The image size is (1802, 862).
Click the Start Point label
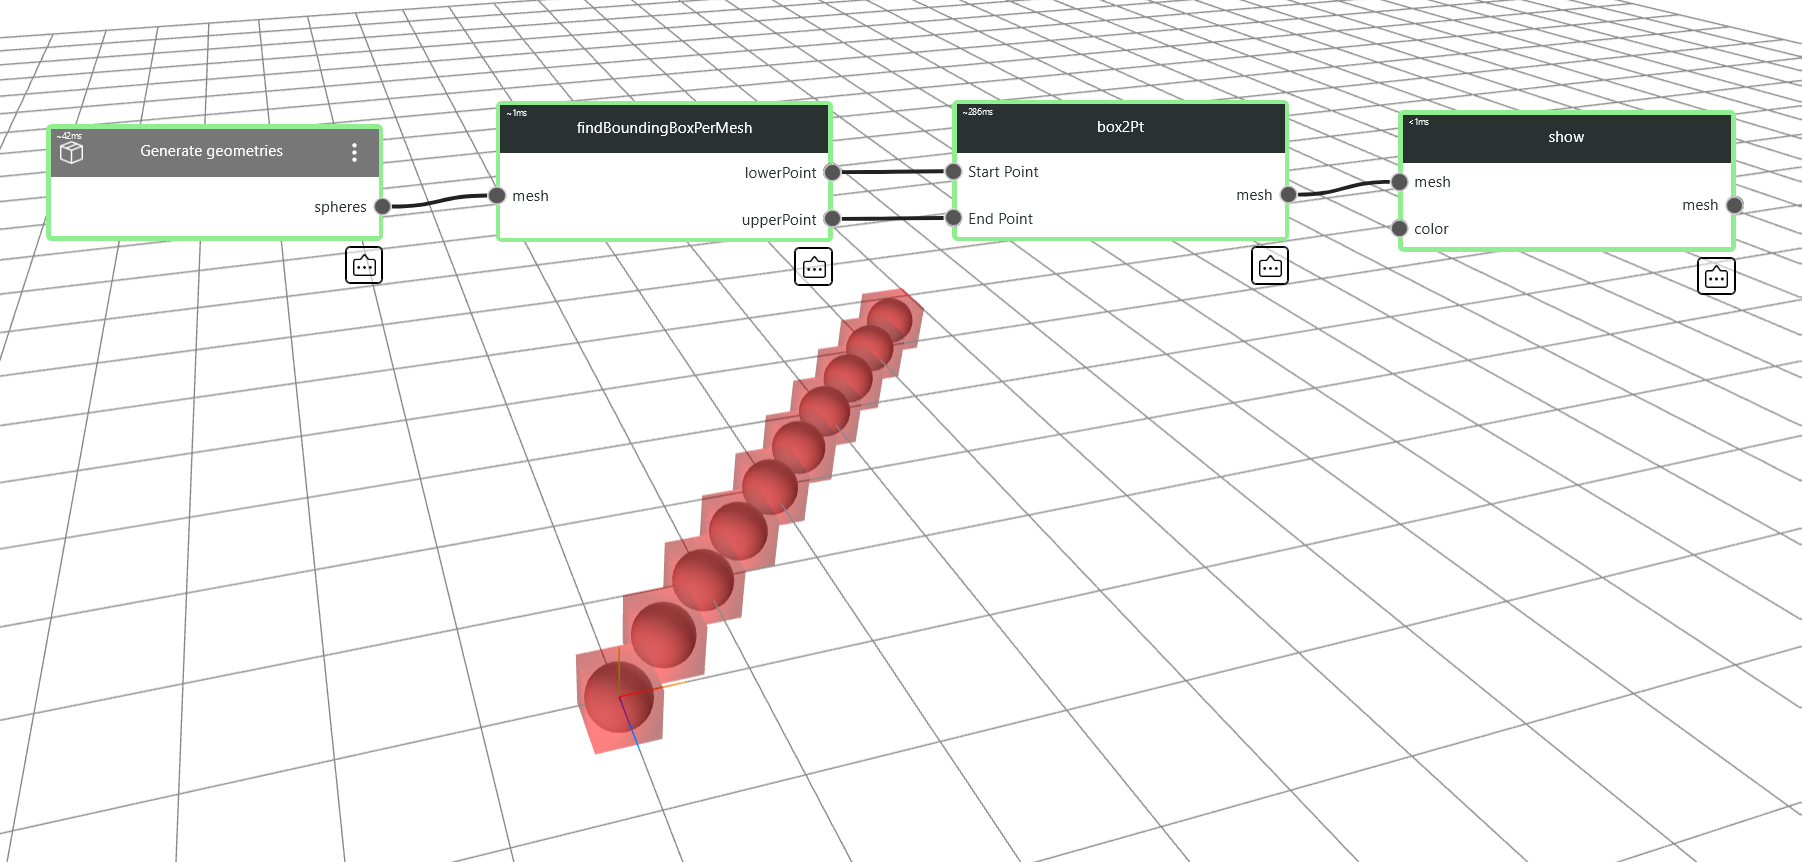pos(1003,172)
